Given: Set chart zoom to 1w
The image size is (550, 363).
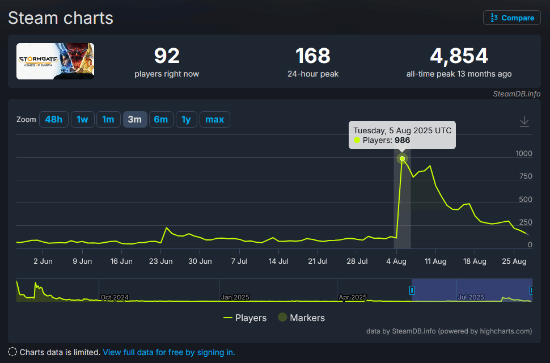Looking at the screenshot, I should [x=82, y=120].
